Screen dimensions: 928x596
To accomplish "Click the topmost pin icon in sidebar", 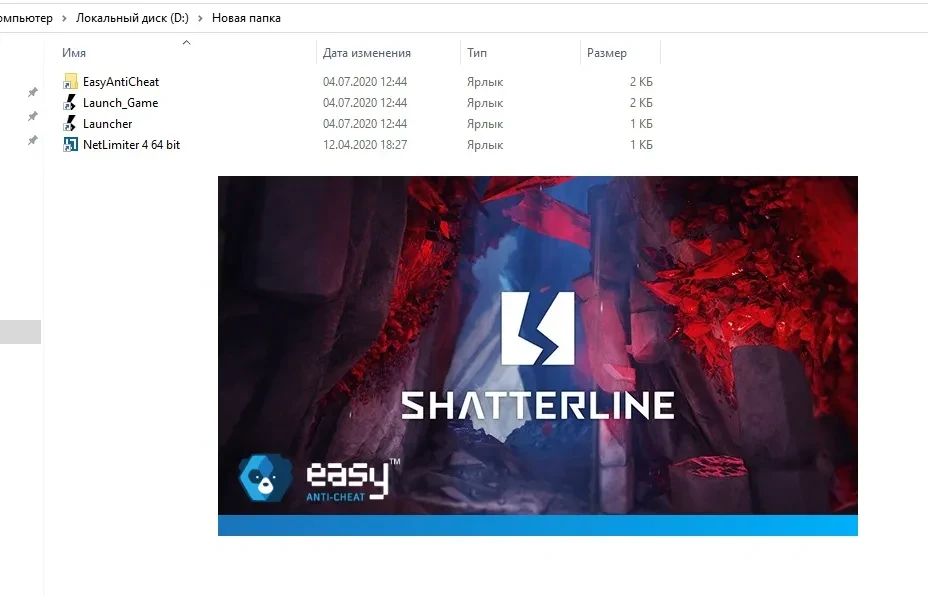I will point(32,92).
